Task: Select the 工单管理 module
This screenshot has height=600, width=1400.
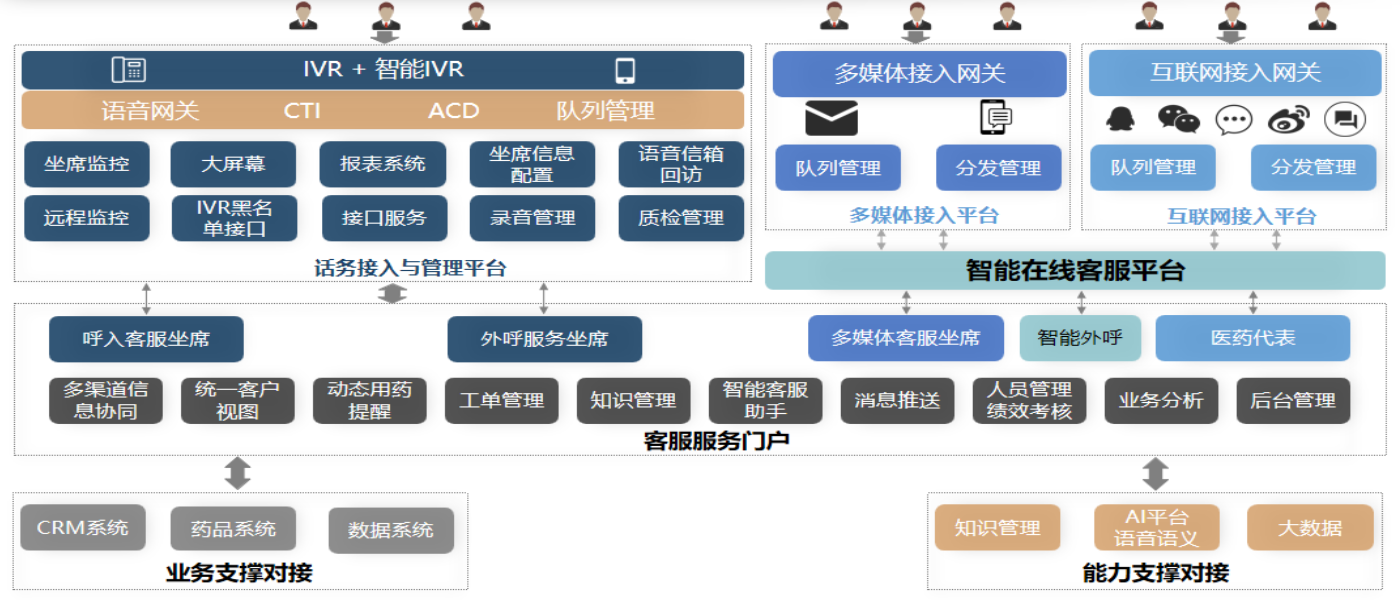Action: click(501, 401)
